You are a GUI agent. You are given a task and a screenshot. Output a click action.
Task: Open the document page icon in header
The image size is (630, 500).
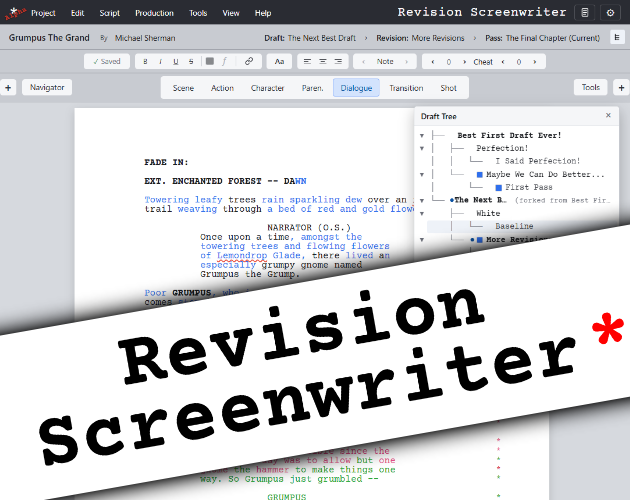pyautogui.click(x=585, y=12)
